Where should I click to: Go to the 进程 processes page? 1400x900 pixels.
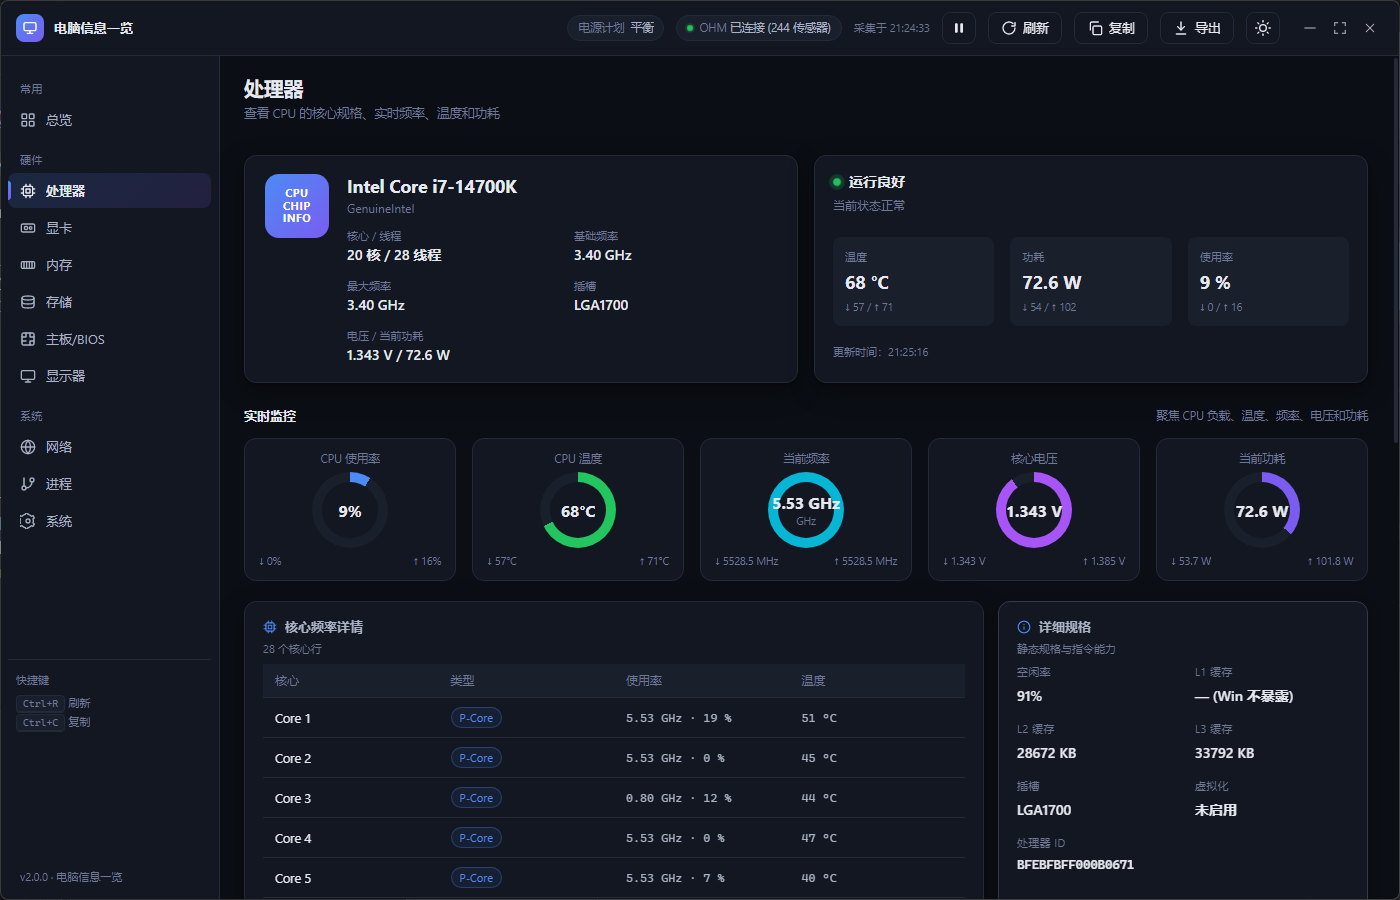pyautogui.click(x=110, y=484)
